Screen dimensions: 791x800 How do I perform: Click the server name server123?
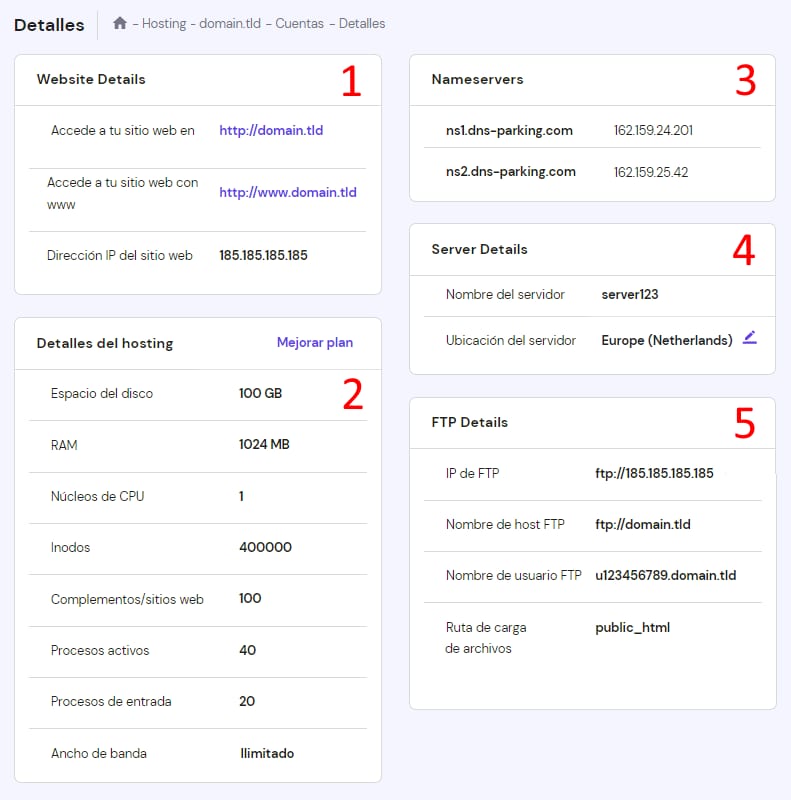629,295
